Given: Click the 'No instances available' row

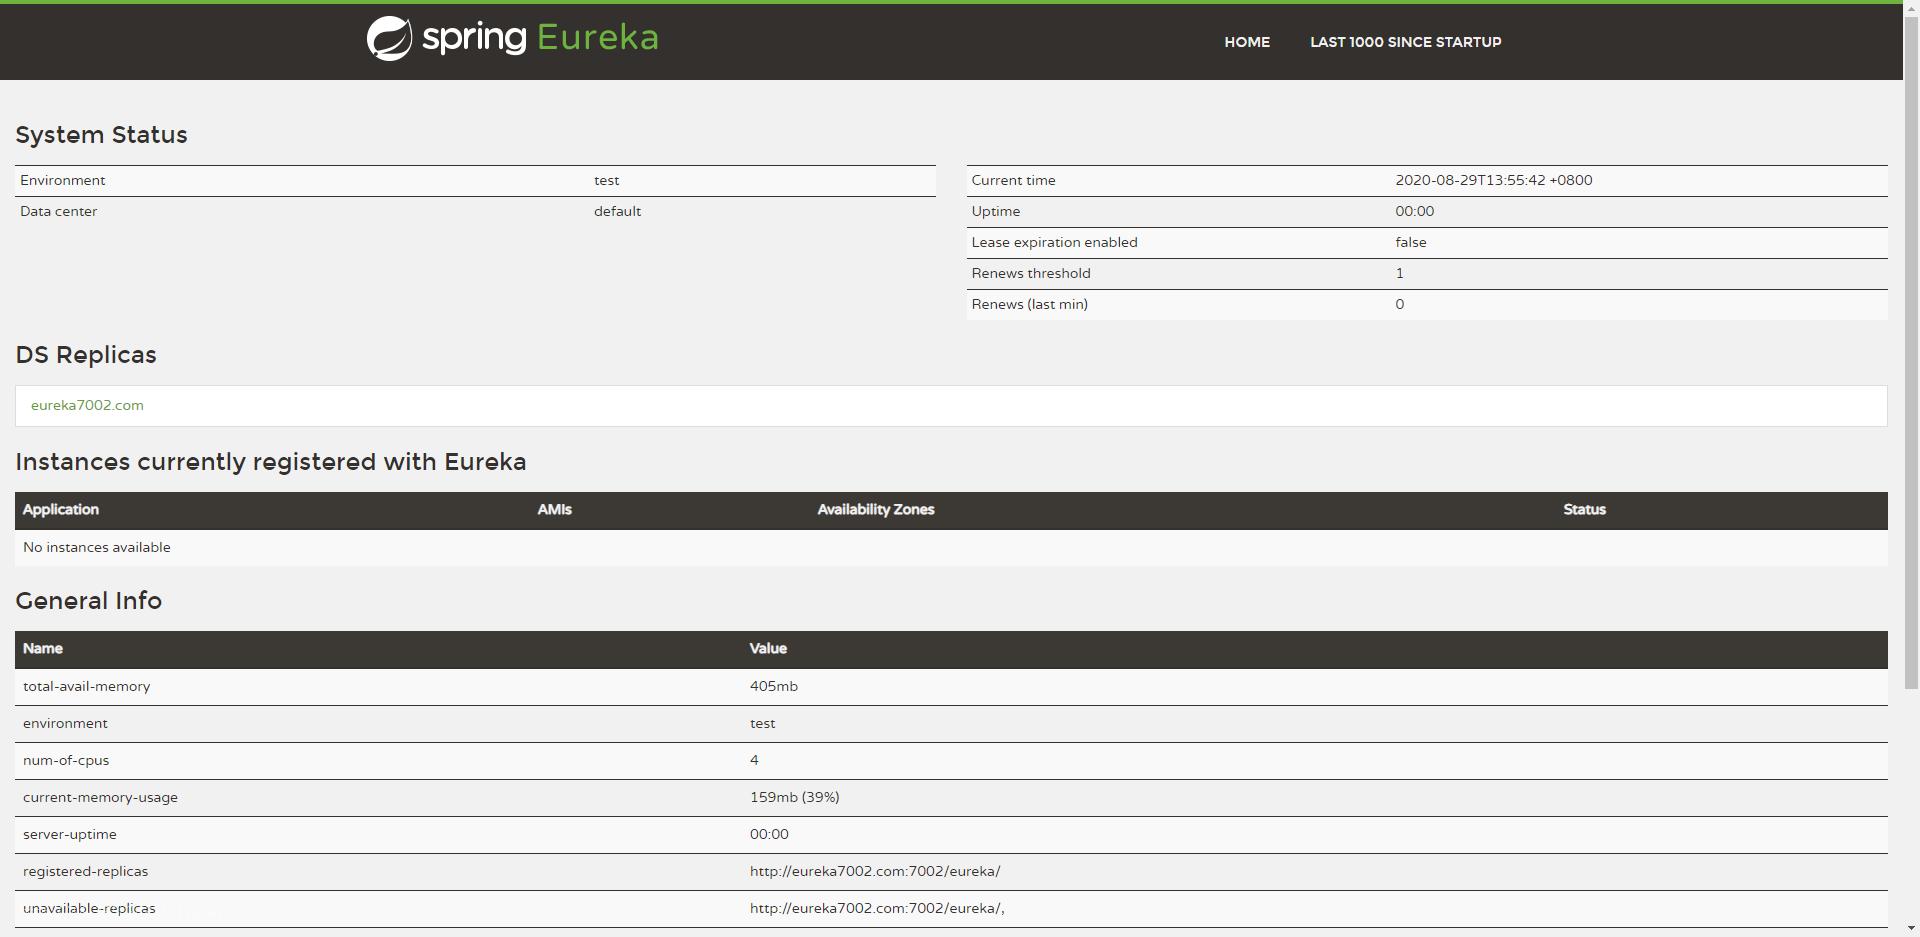Looking at the screenshot, I should [x=951, y=547].
